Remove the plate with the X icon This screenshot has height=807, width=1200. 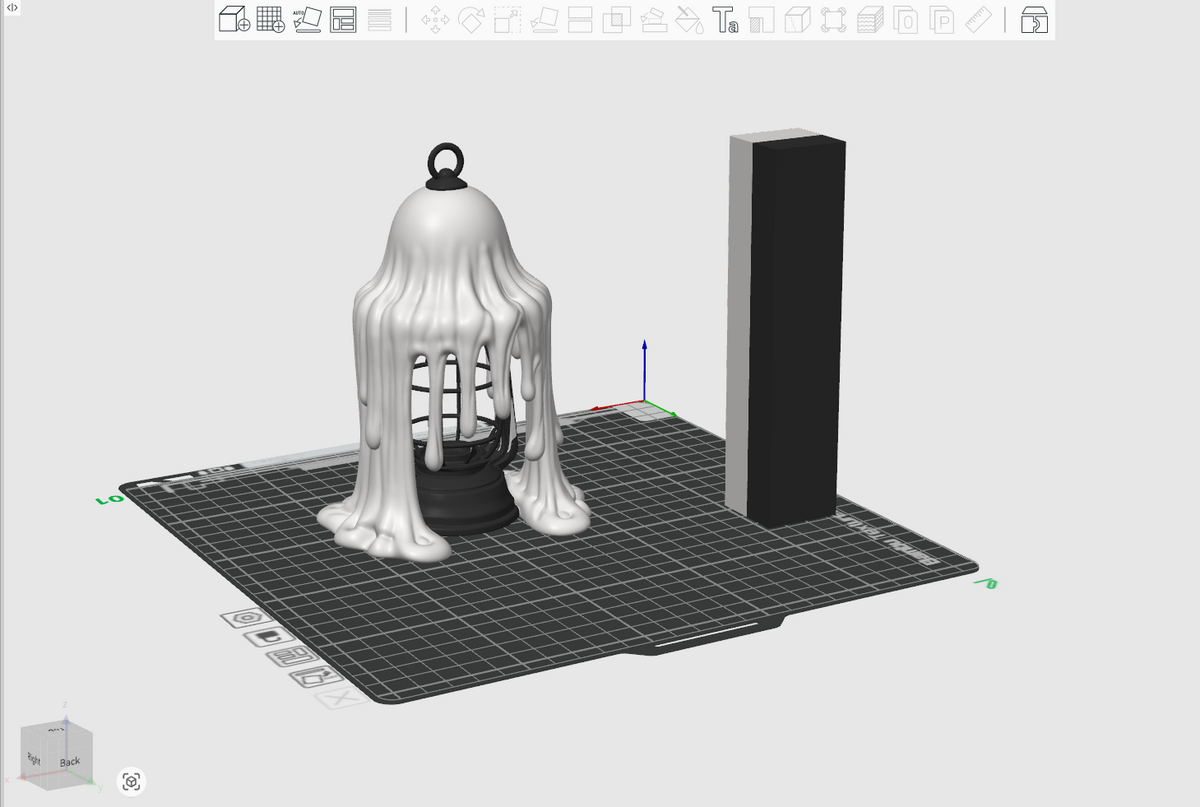(x=341, y=699)
